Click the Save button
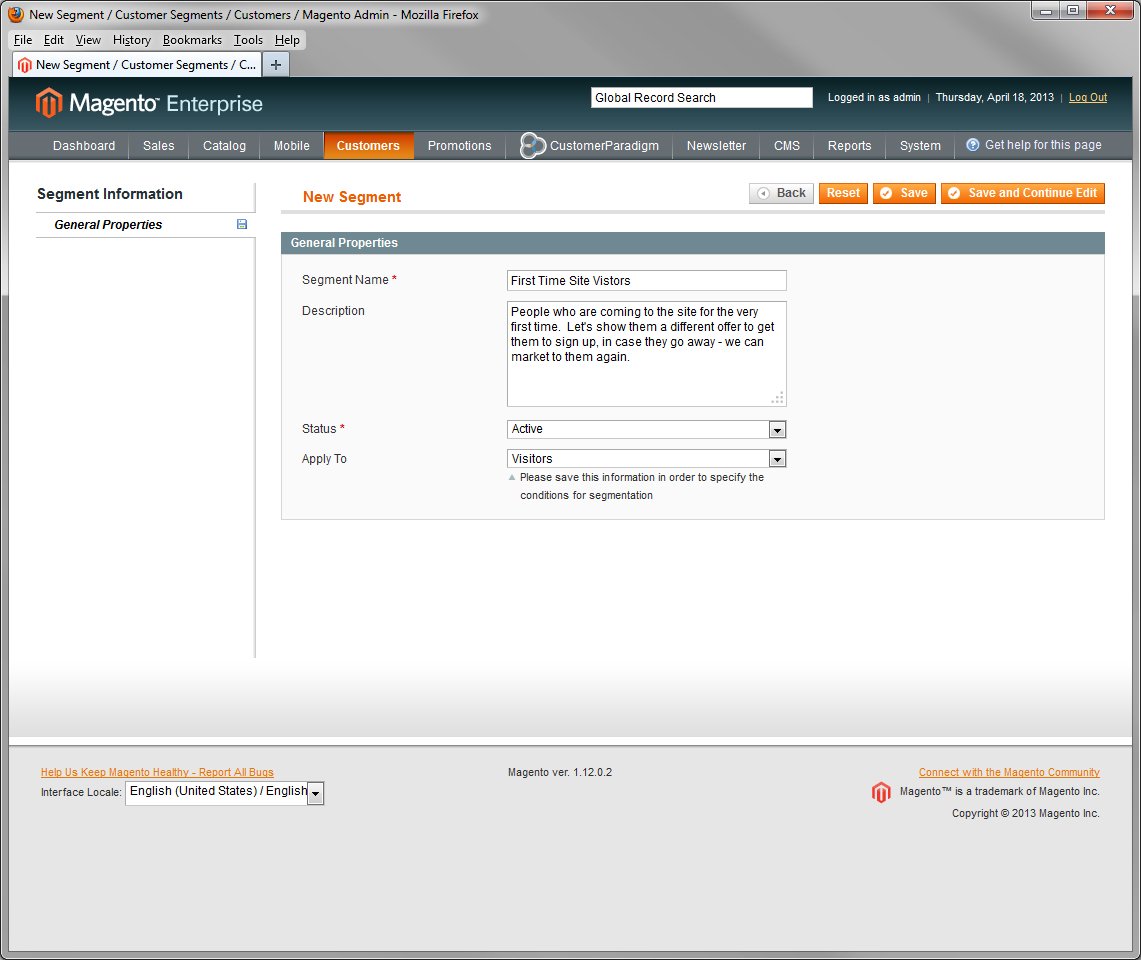The image size is (1141, 960). click(905, 193)
